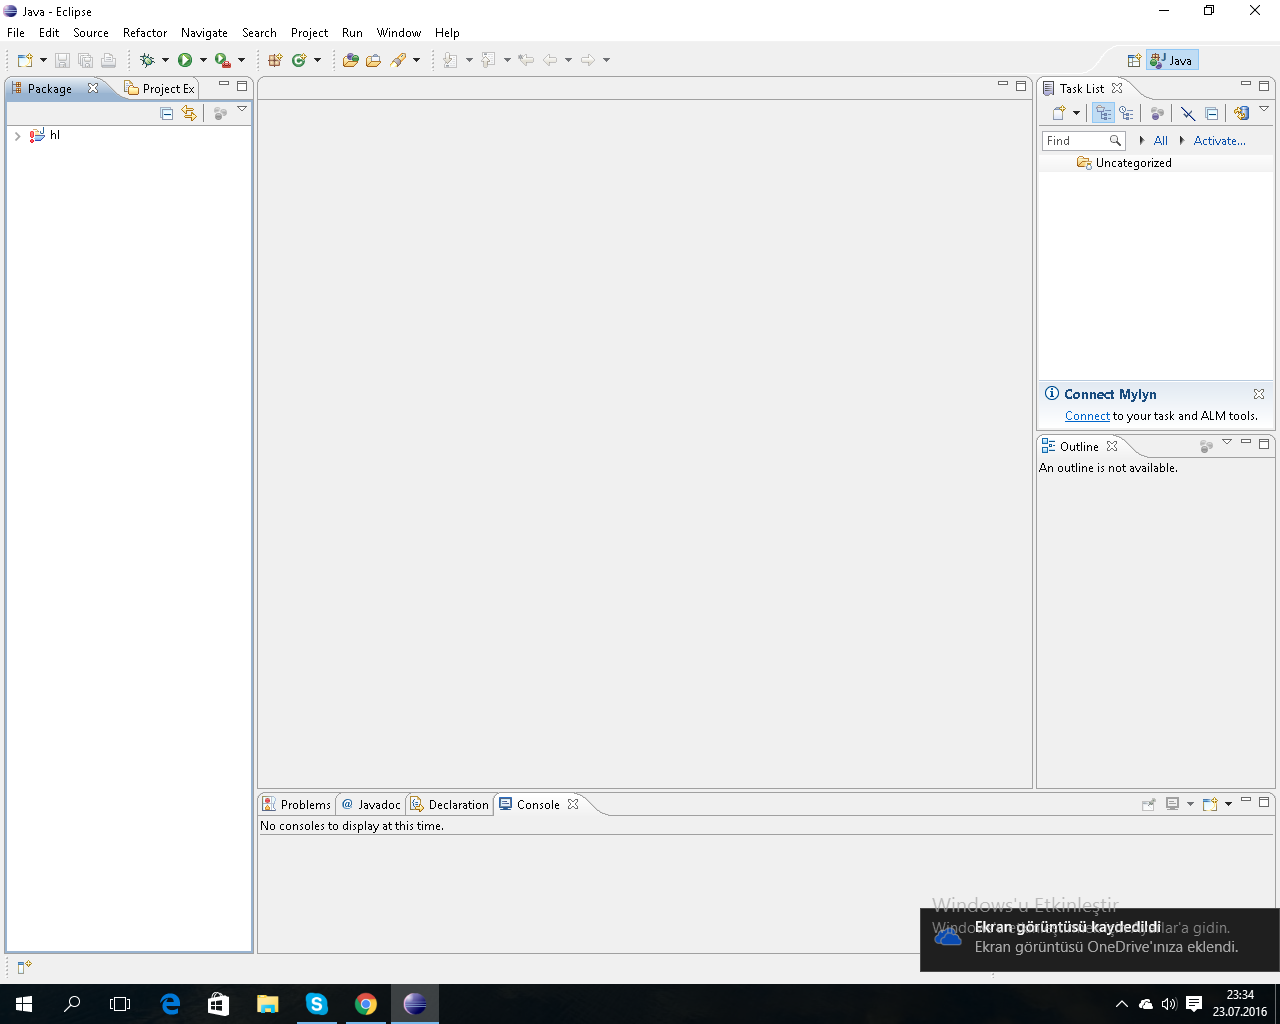
Task: Click the New Java Package icon
Action: click(x=275, y=60)
